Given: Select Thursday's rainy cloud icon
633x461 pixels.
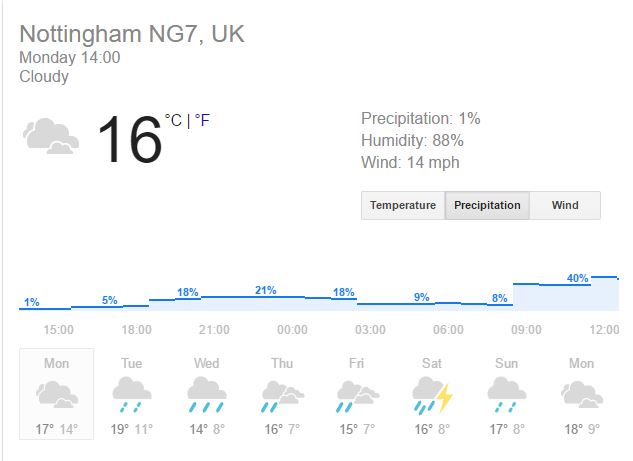Looking at the screenshot, I should point(282,395).
